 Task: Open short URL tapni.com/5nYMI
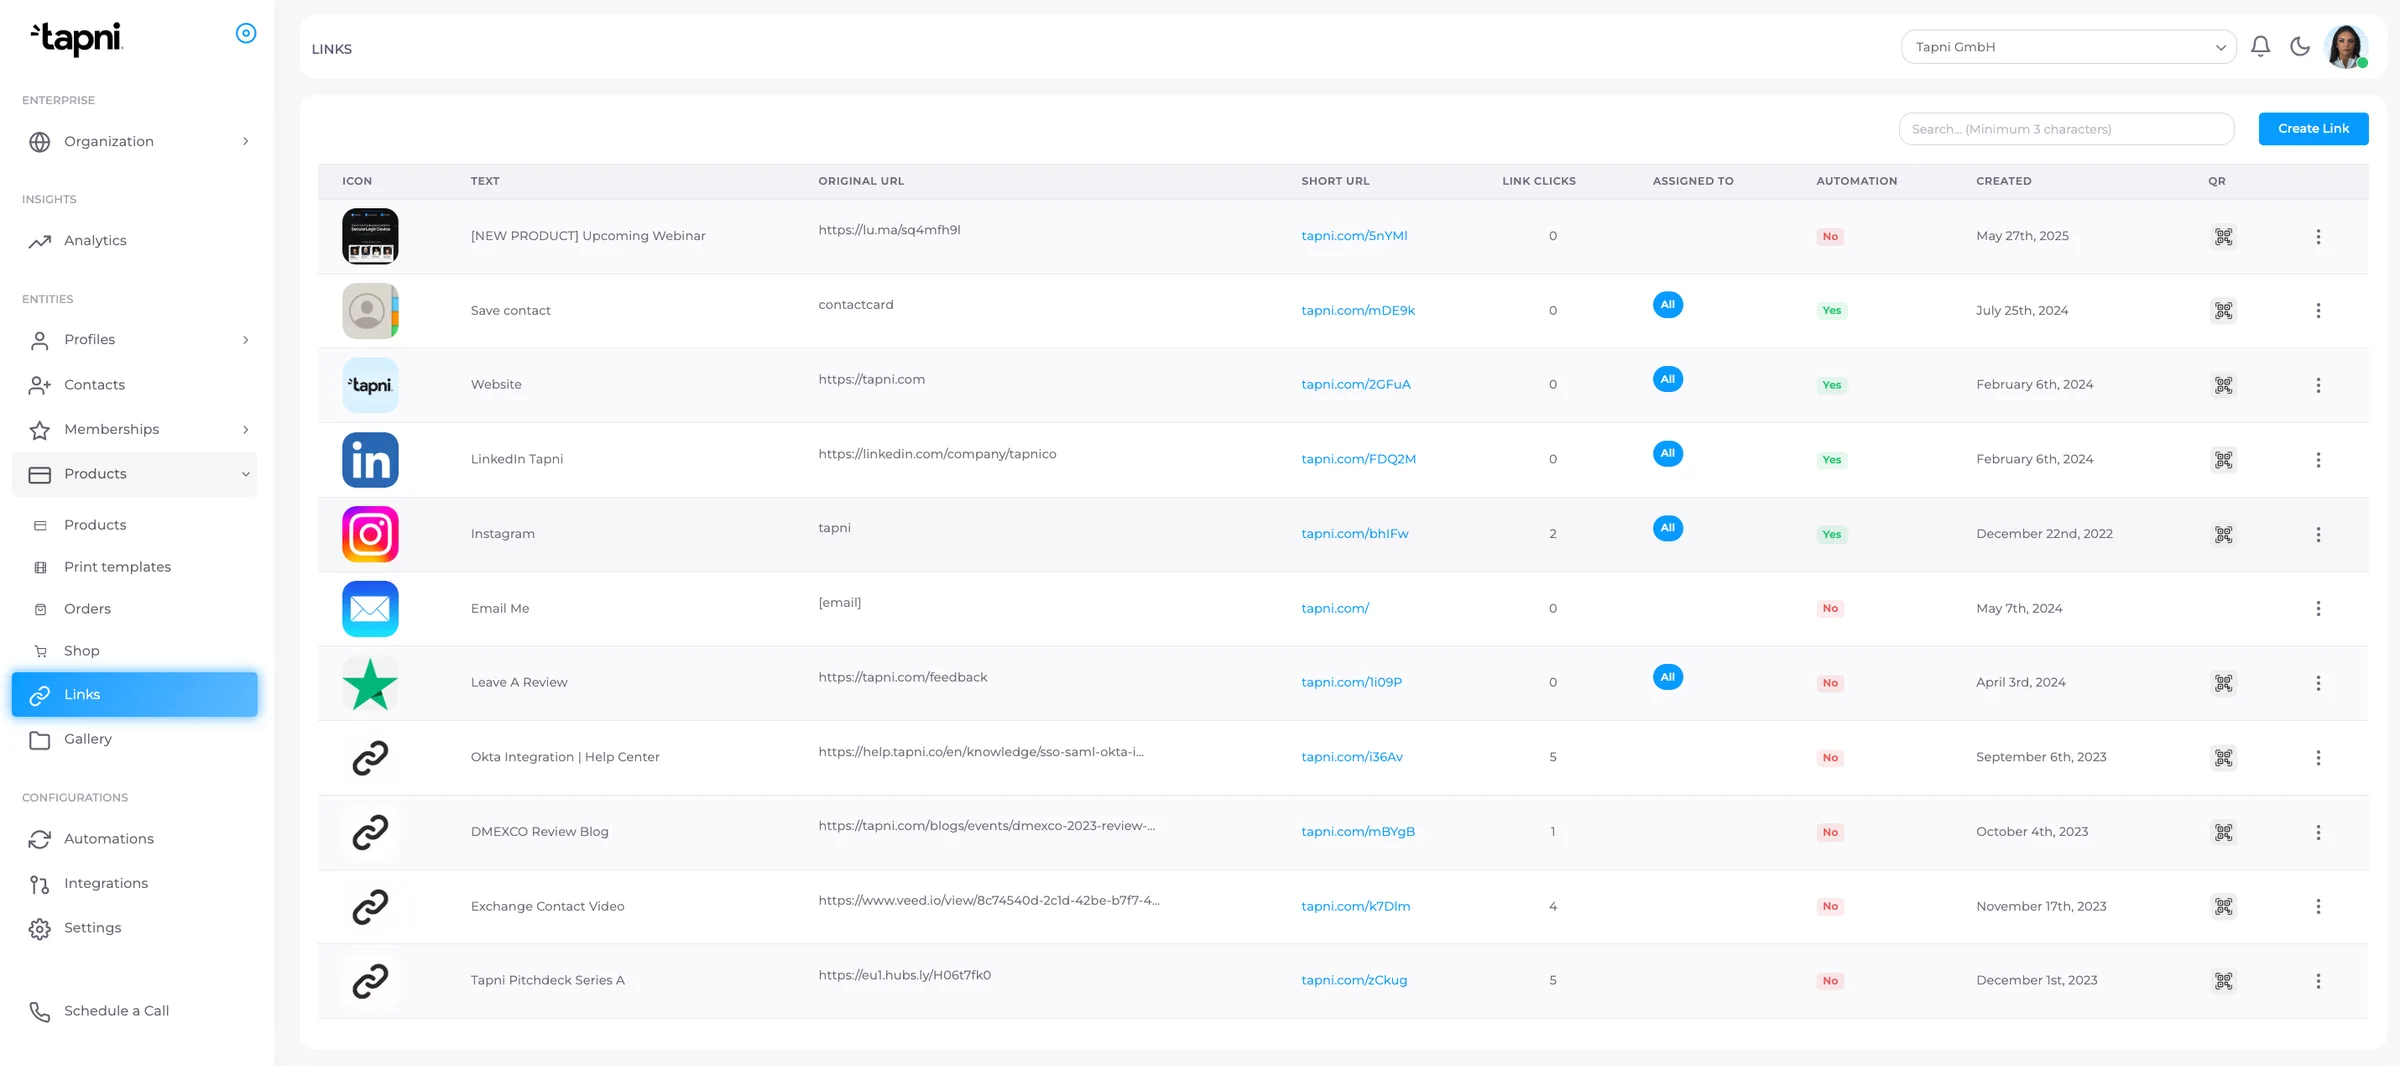click(x=1354, y=236)
